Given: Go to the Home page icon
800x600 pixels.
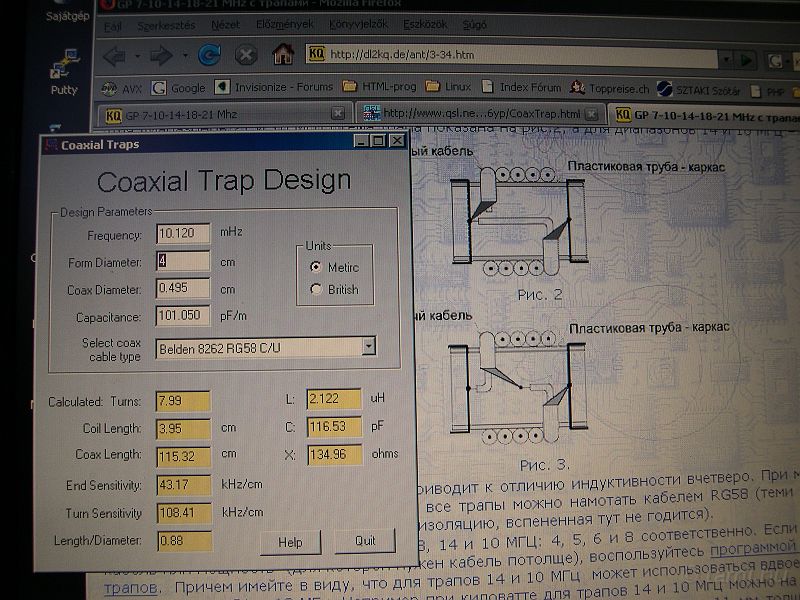Looking at the screenshot, I should click(284, 54).
